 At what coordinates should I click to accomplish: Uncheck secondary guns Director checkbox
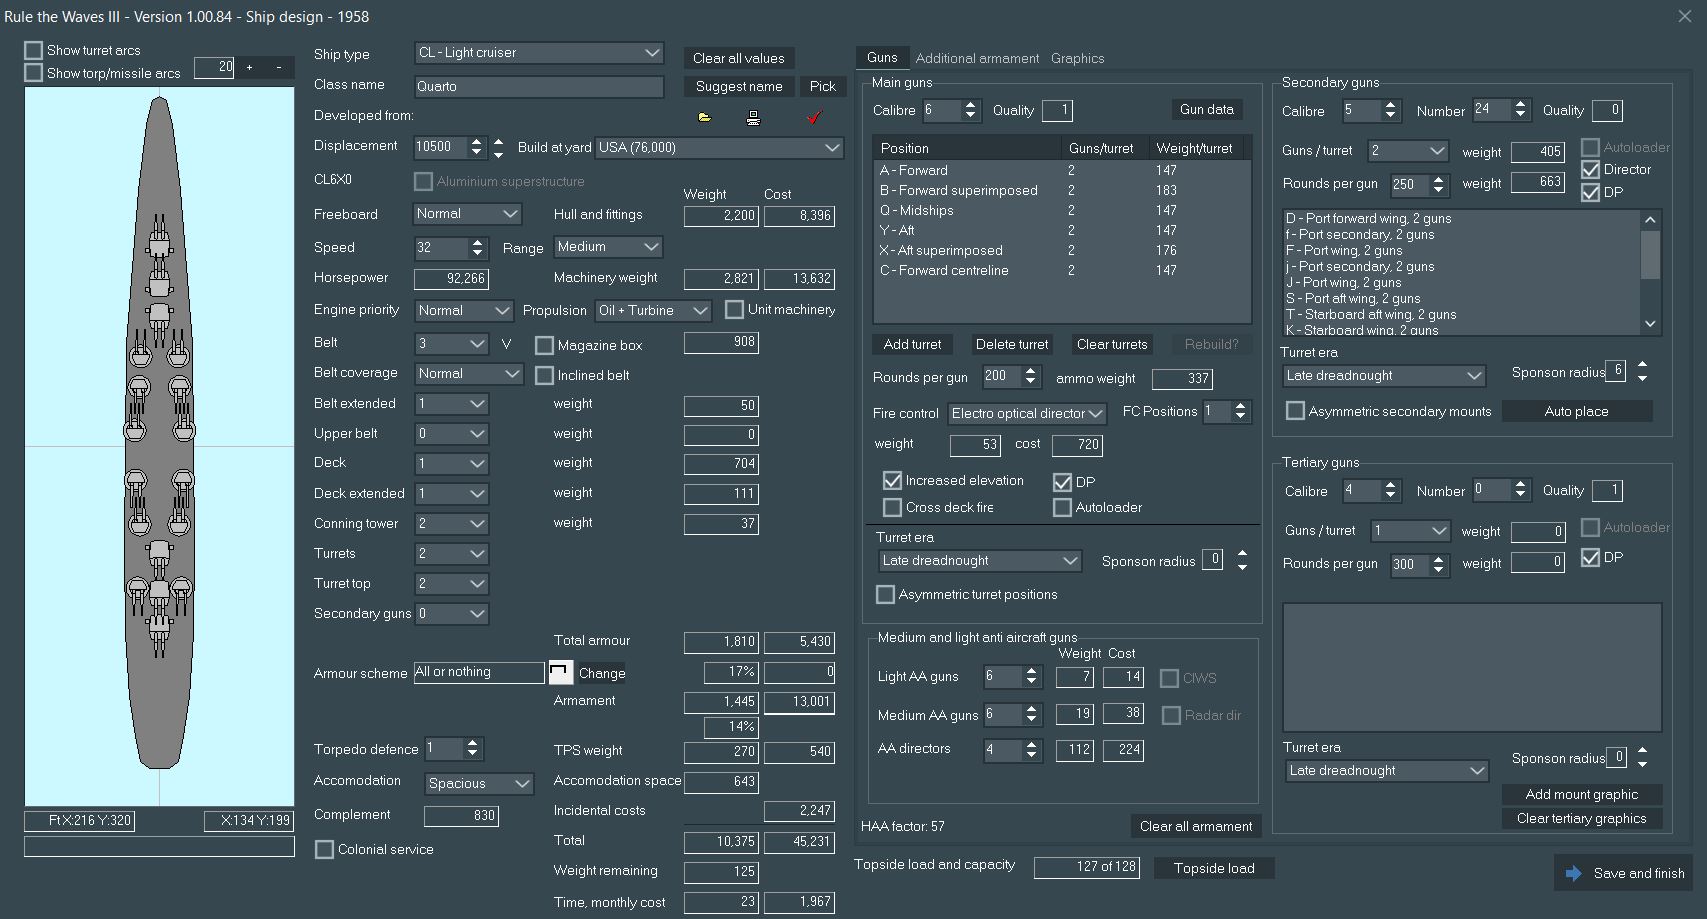point(1590,169)
